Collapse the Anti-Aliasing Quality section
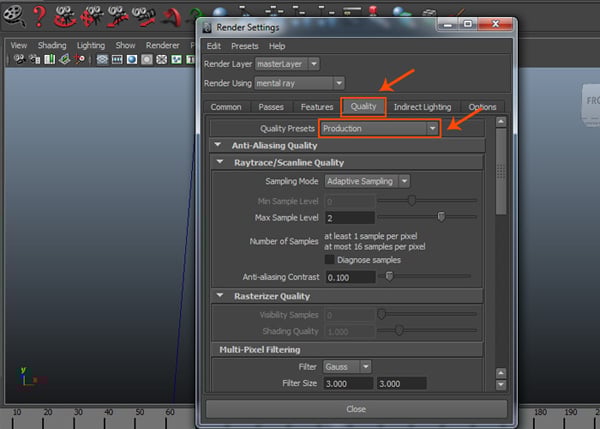Screen dimensions: 600x429 tap(218, 145)
